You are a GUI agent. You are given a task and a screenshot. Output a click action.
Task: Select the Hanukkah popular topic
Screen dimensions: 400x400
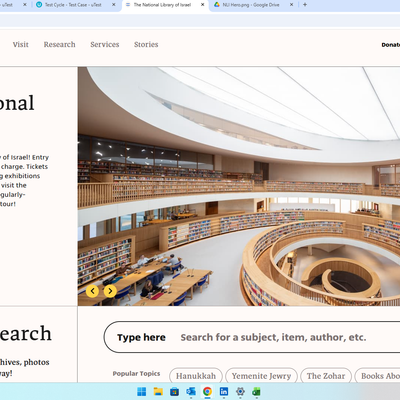click(196, 376)
